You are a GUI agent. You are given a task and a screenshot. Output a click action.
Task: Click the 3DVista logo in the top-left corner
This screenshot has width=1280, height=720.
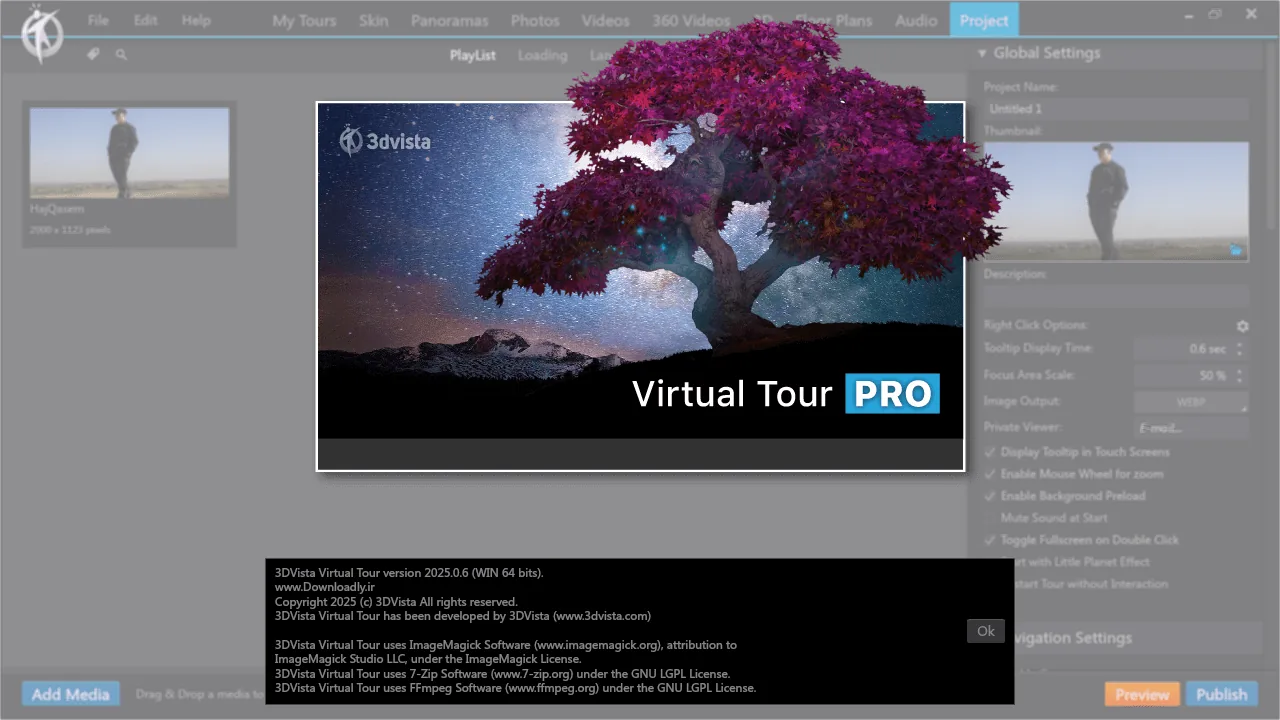42,33
